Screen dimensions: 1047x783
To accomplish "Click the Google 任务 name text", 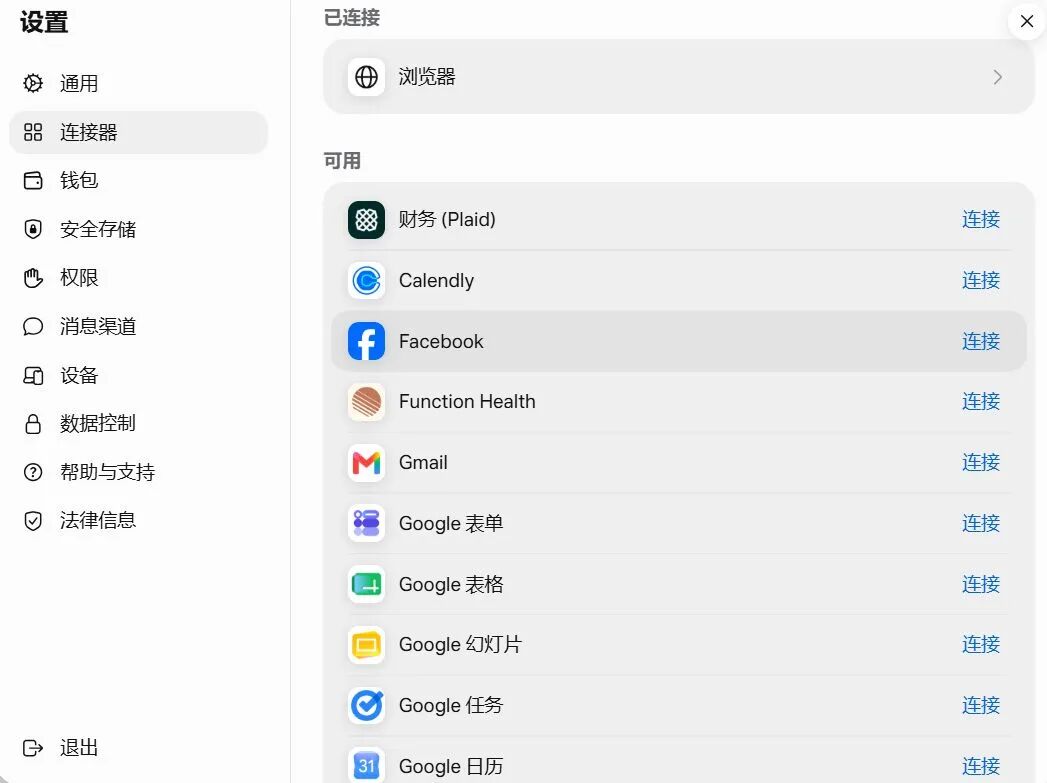I will 451,705.
